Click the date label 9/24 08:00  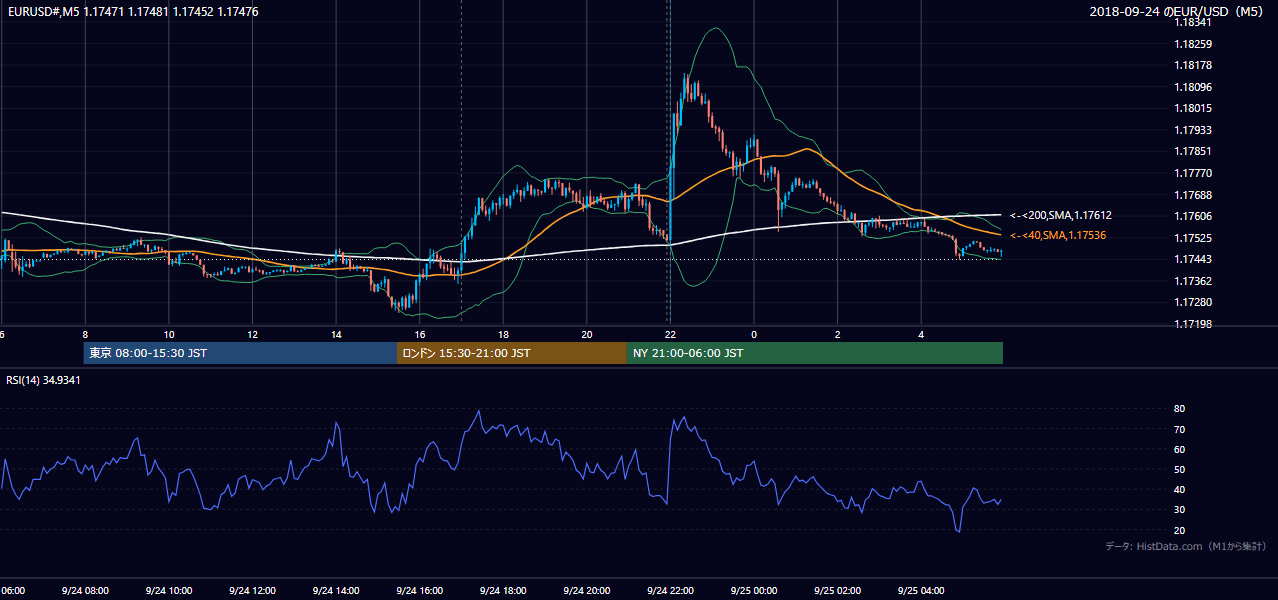[x=85, y=591]
